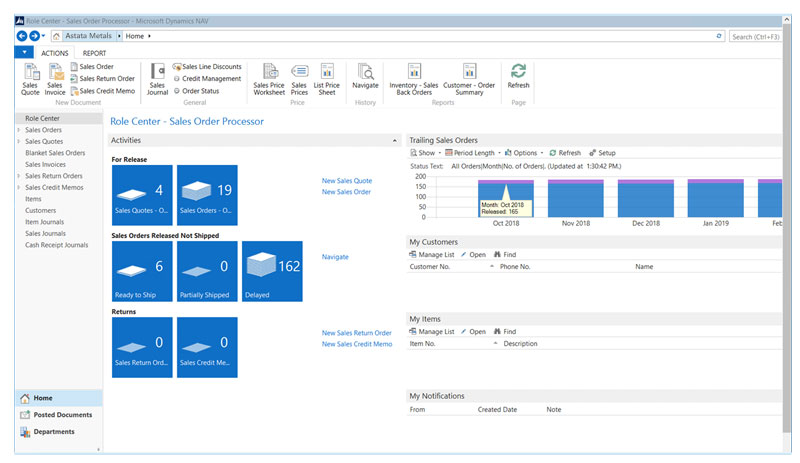
Task: Expand the Home breadcrumb arrow
Action: coord(149,36)
